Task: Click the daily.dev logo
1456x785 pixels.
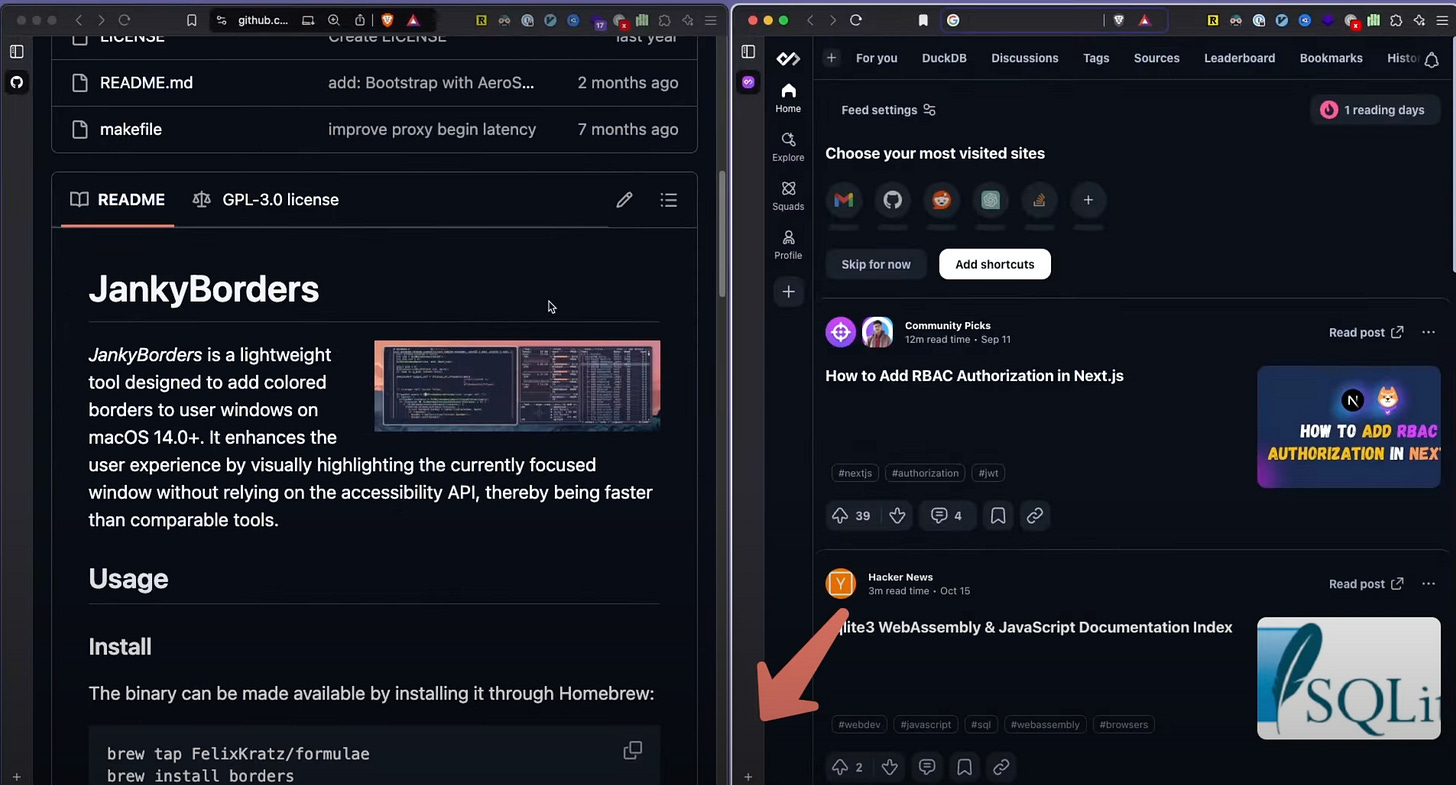Action: 788,59
